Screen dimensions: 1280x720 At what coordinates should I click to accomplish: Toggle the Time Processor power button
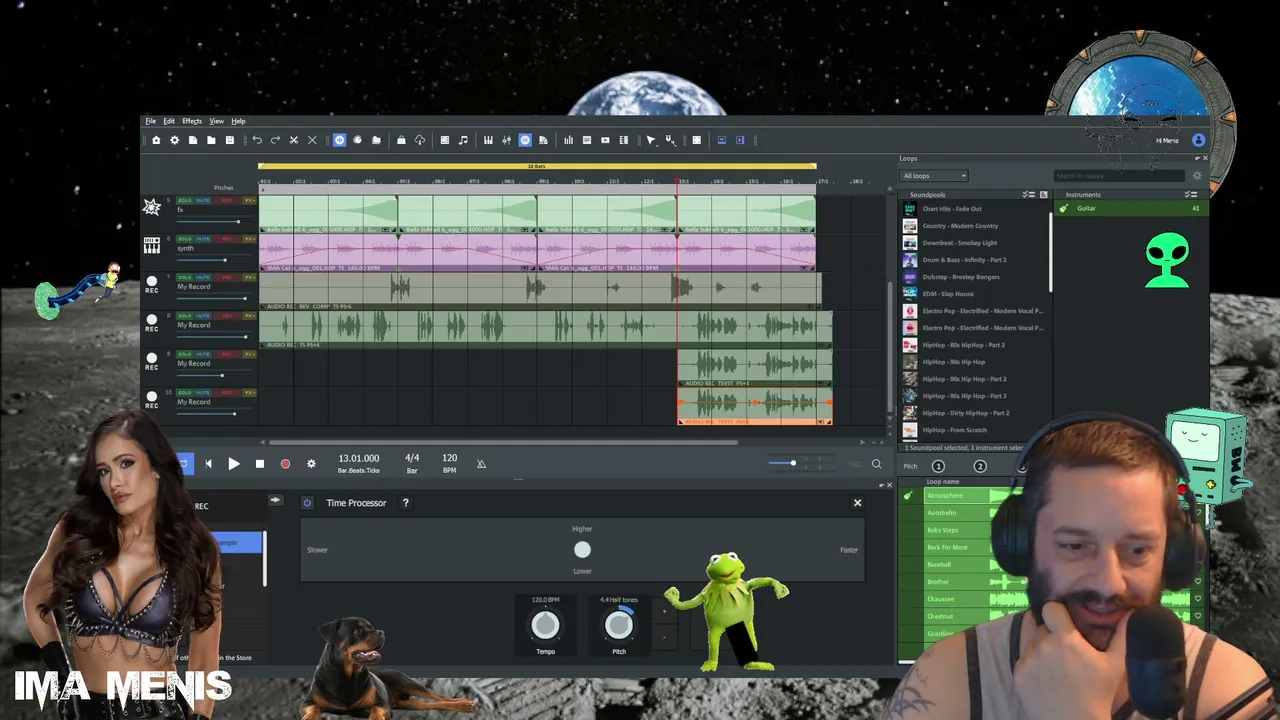point(307,503)
